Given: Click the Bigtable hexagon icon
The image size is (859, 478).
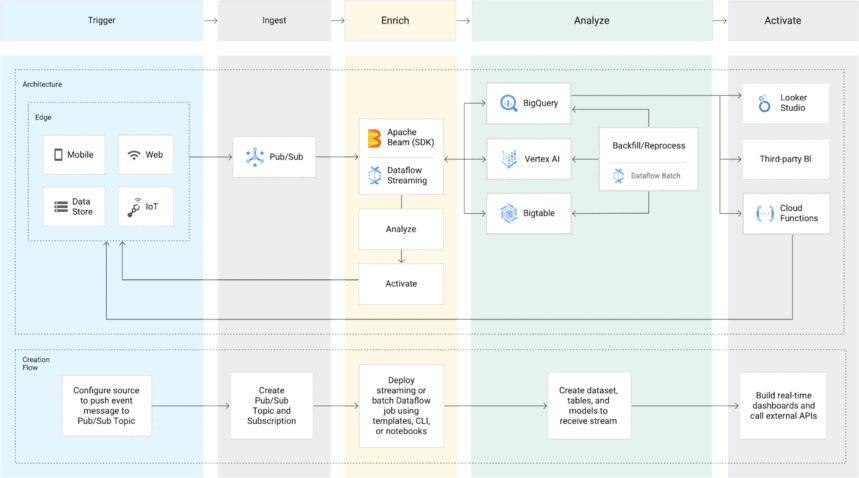Looking at the screenshot, I should [x=509, y=213].
